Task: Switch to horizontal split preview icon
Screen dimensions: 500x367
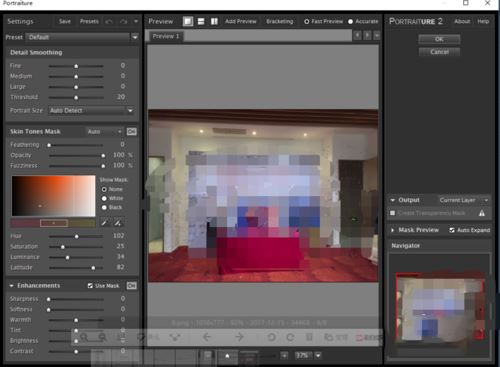Action: 201,21
